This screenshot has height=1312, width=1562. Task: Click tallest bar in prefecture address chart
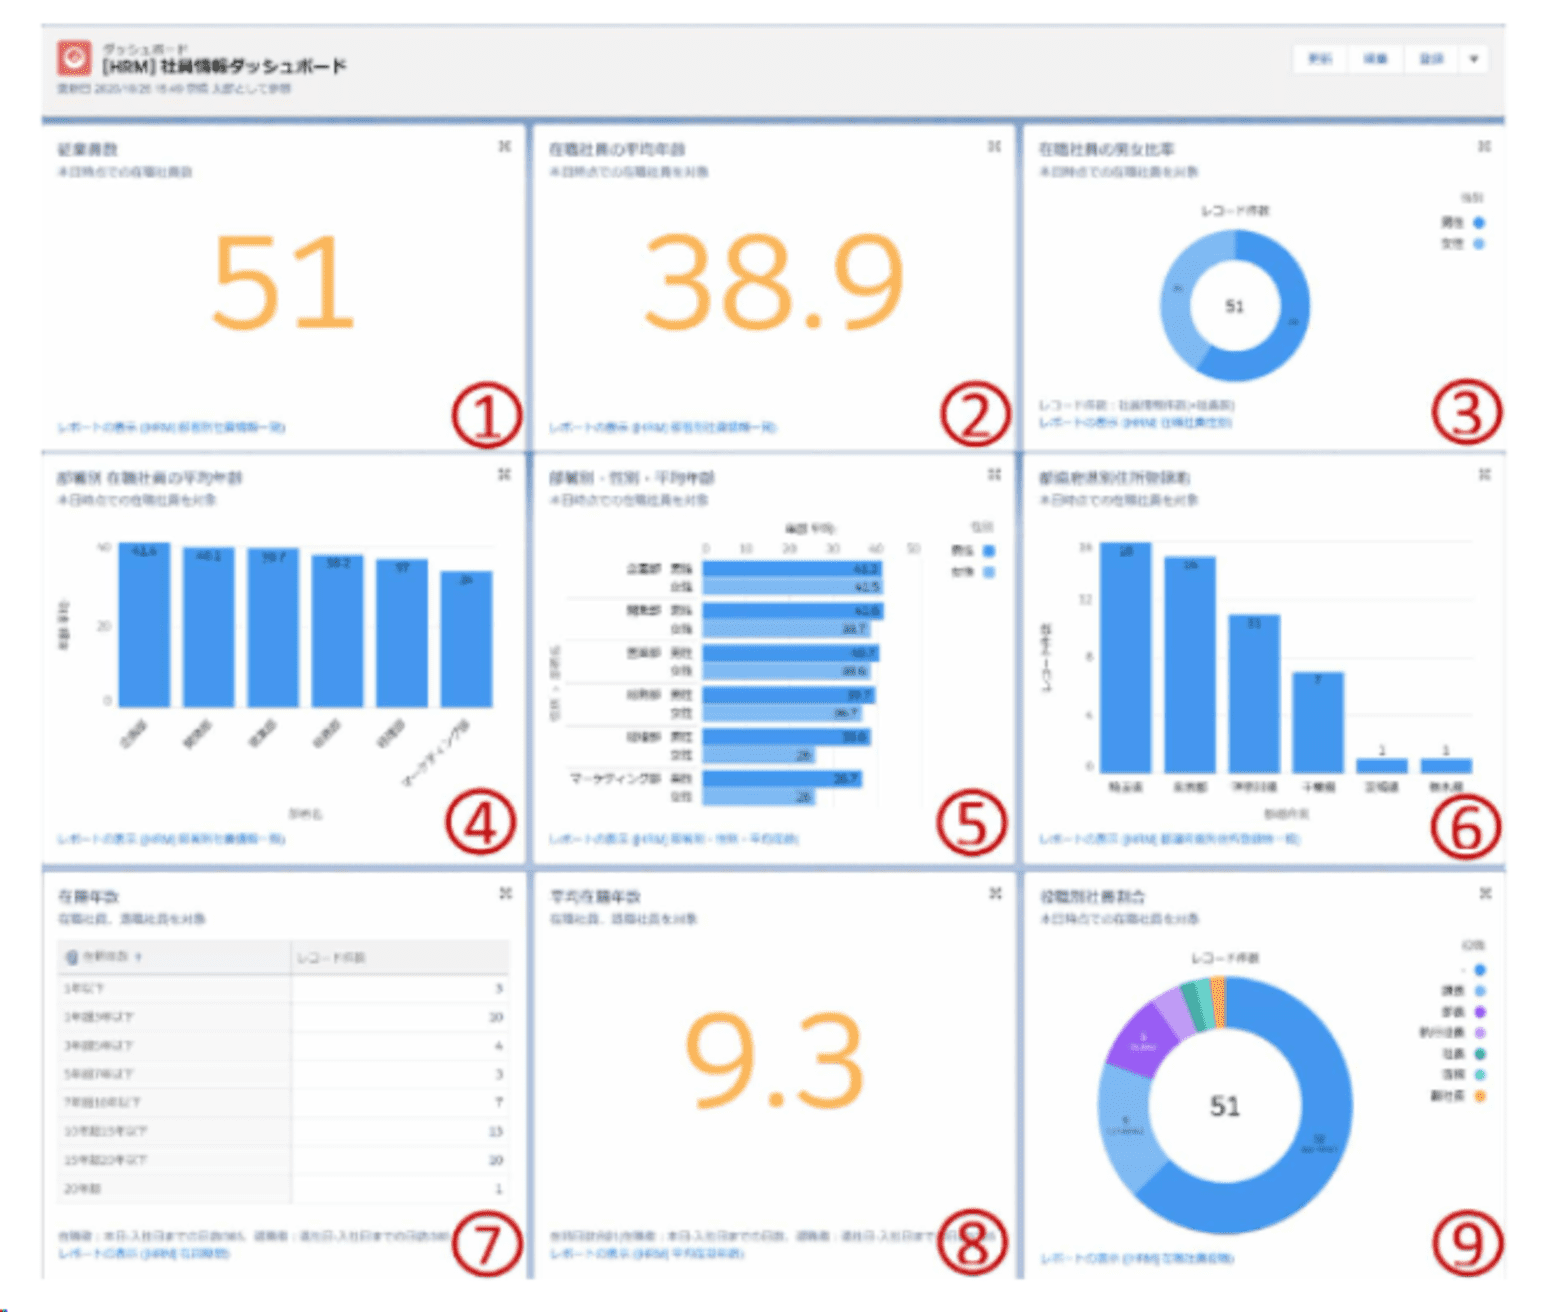(1125, 657)
